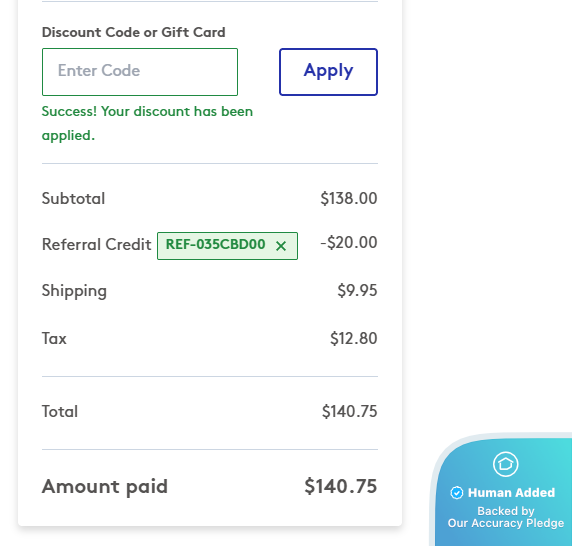
Task: Apply the discount code
Action: [x=328, y=72]
